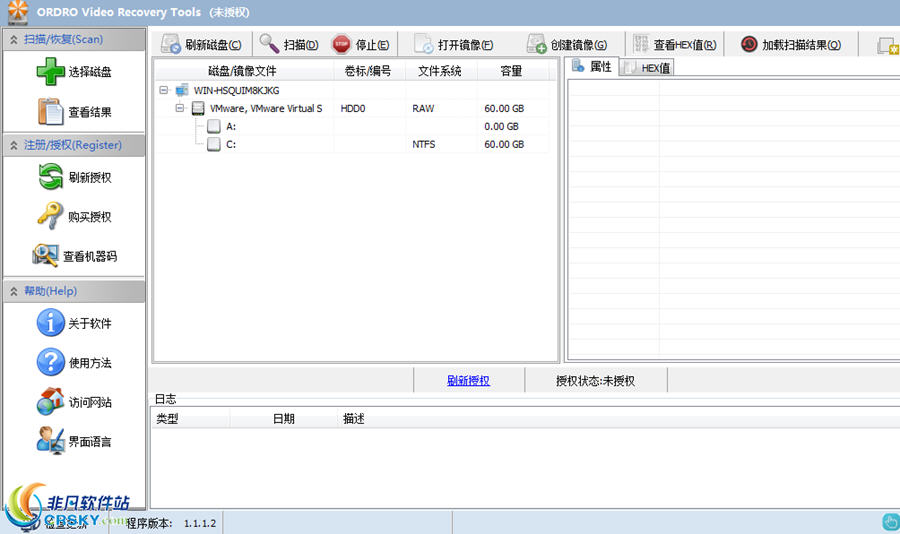Sort by 磁盘/镜像文件 column header
Screen dimensions: 900x534
[x=243, y=71]
